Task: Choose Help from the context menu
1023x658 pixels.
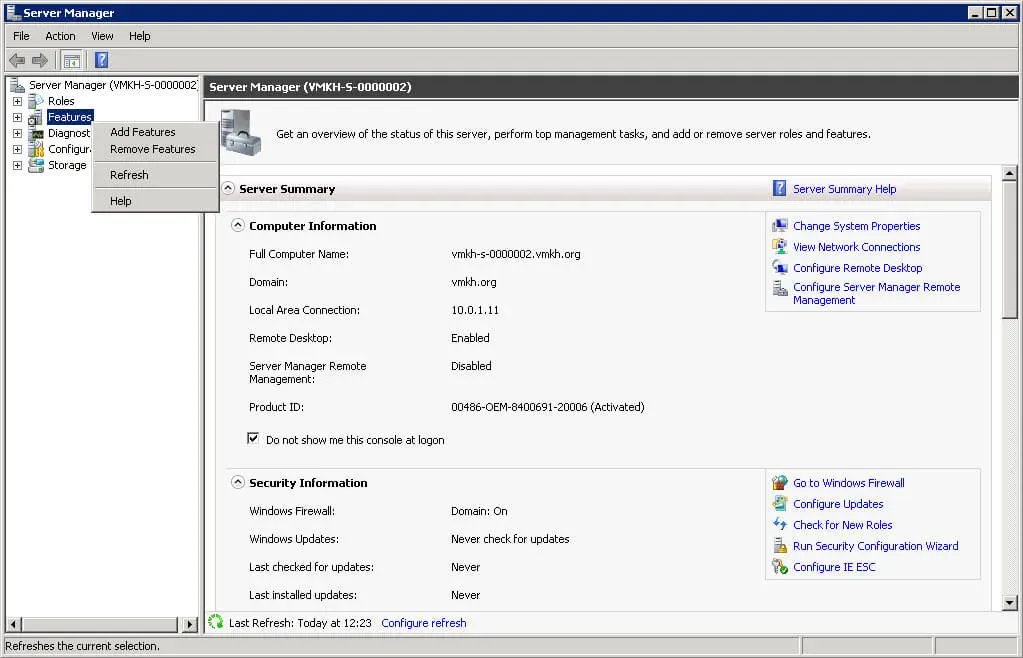Action: (x=155, y=201)
